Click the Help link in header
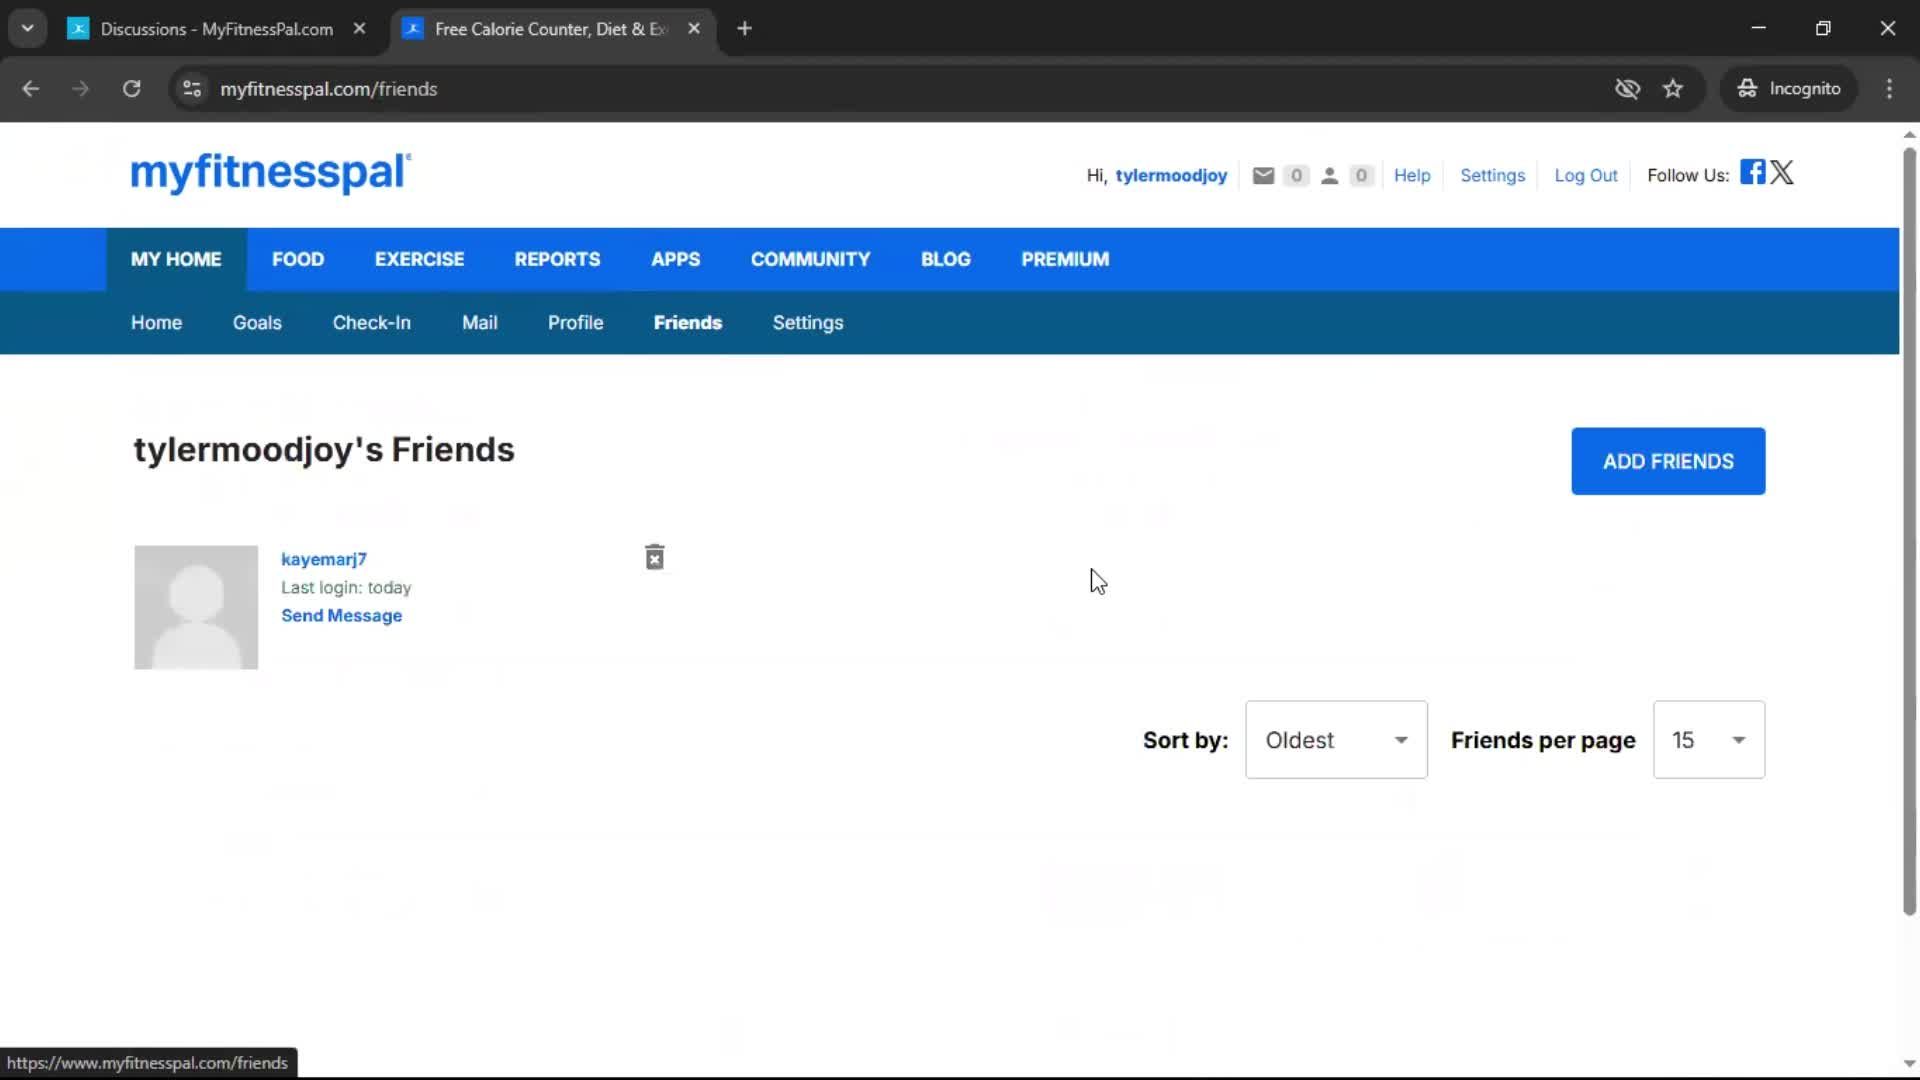This screenshot has width=1920, height=1080. click(1412, 176)
